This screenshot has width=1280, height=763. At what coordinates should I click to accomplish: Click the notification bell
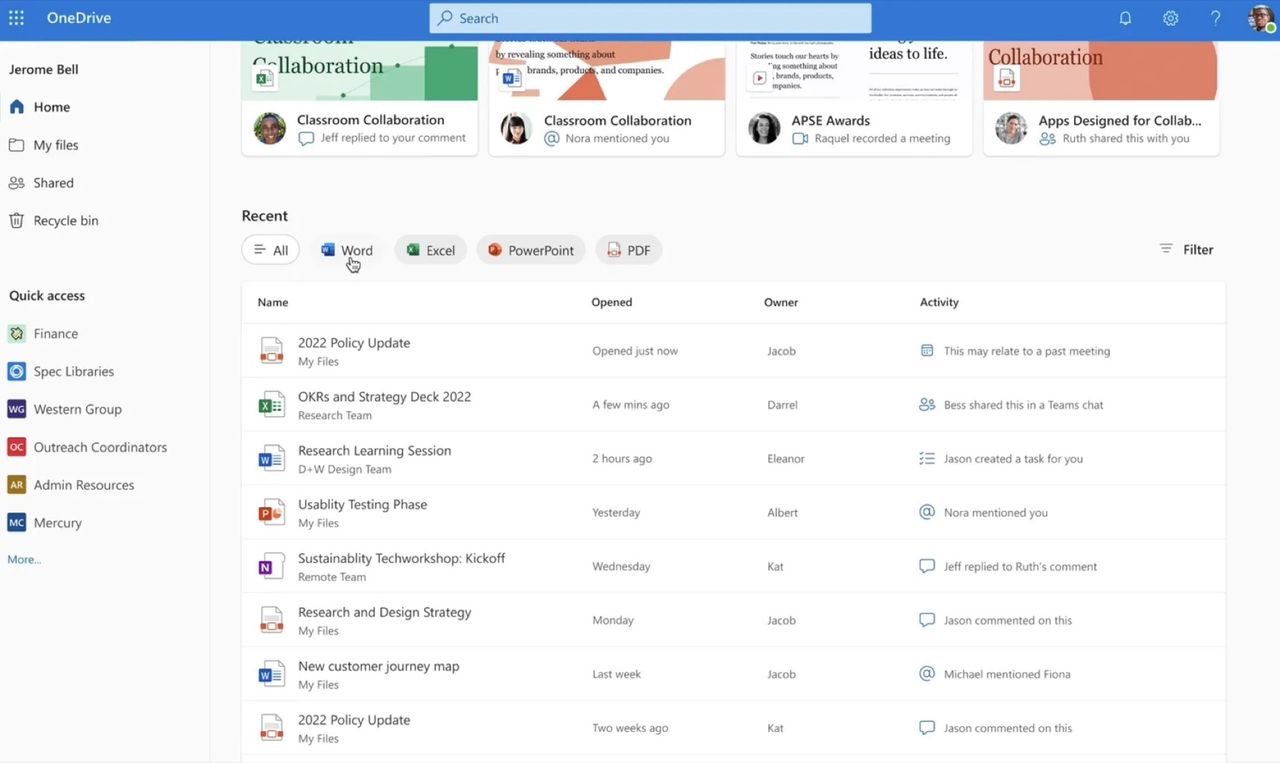coord(1124,17)
